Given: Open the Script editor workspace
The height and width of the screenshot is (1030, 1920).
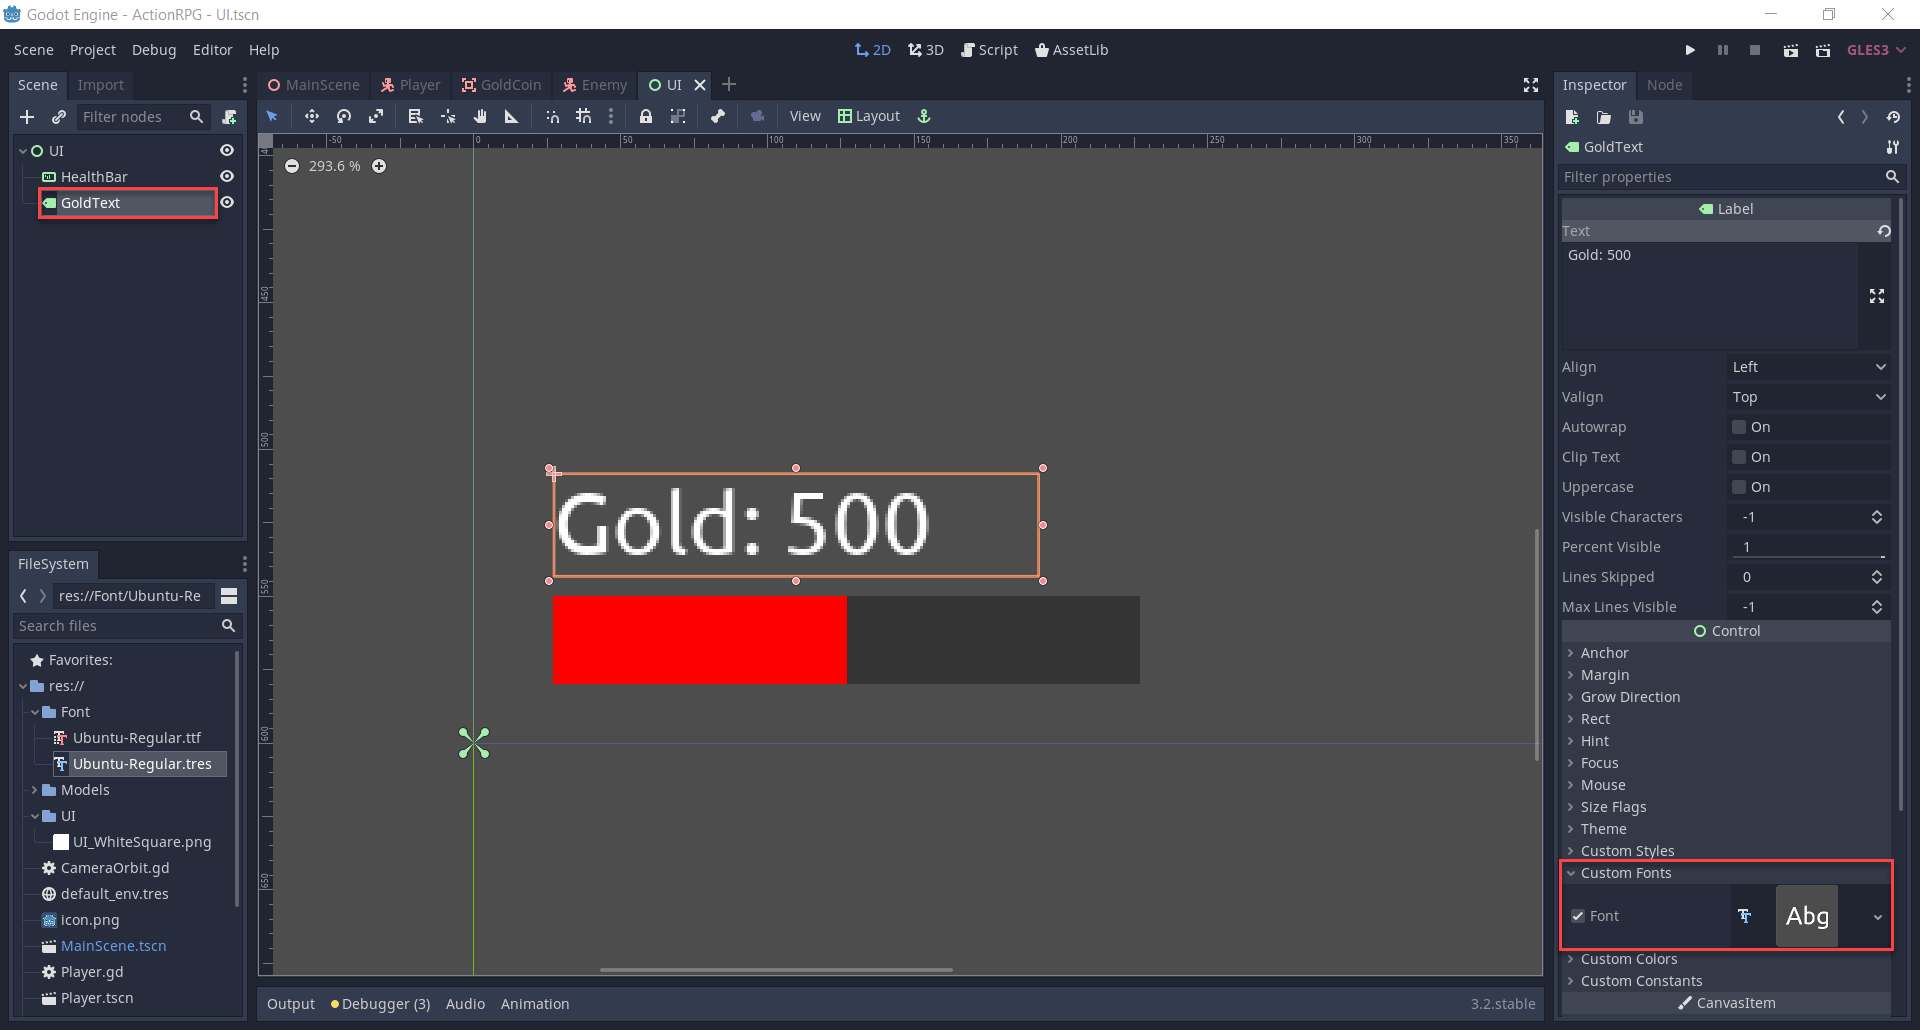Looking at the screenshot, I should pyautogui.click(x=989, y=49).
